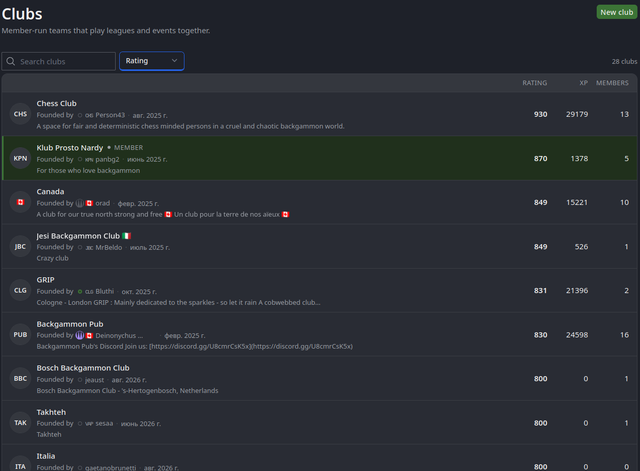The width and height of the screenshot is (640, 471).
Task: Open the Chess Club link
Action: (56, 103)
